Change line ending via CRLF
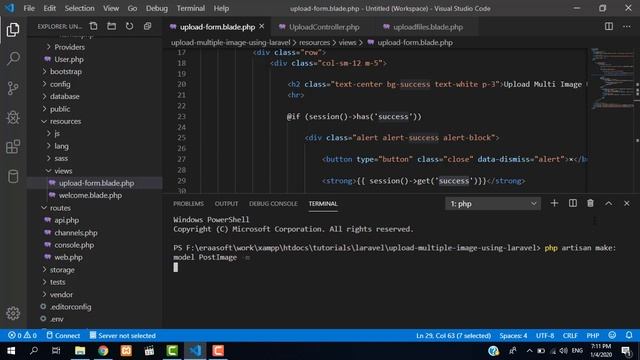Screen dimensions: 640x360 [x=570, y=336]
